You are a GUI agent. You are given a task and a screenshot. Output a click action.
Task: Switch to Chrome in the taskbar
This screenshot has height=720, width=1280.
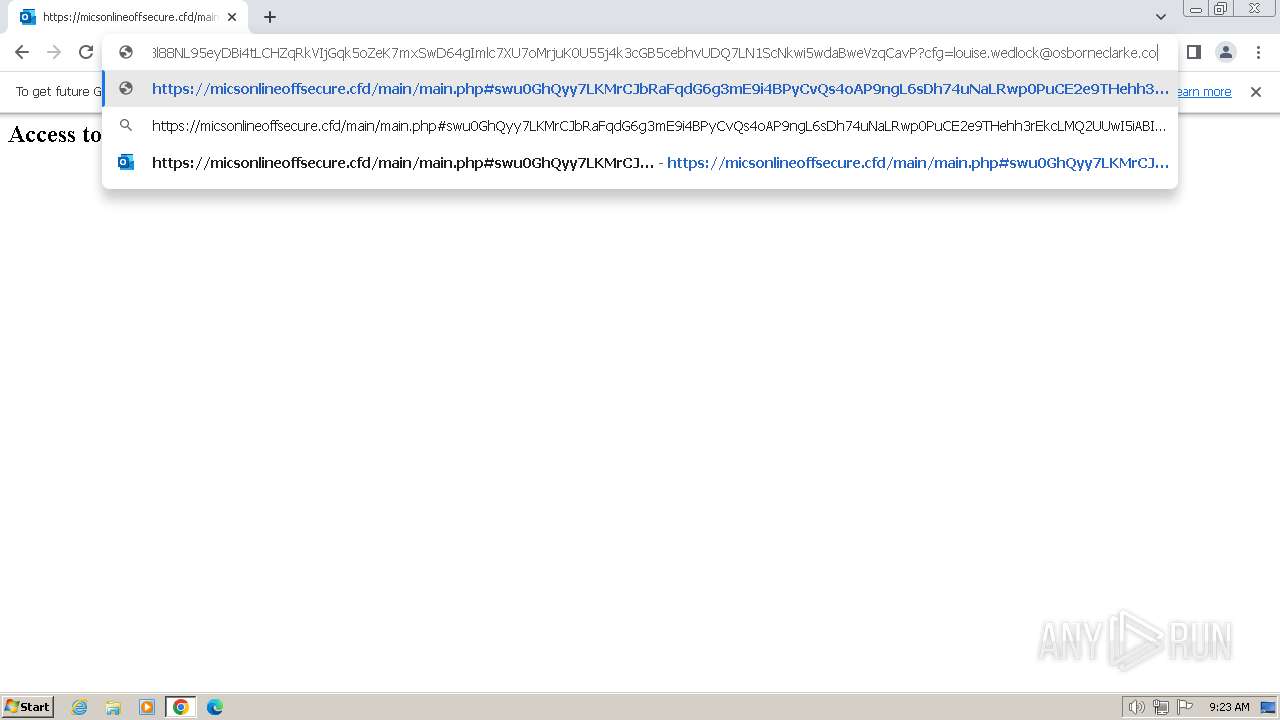coord(181,707)
